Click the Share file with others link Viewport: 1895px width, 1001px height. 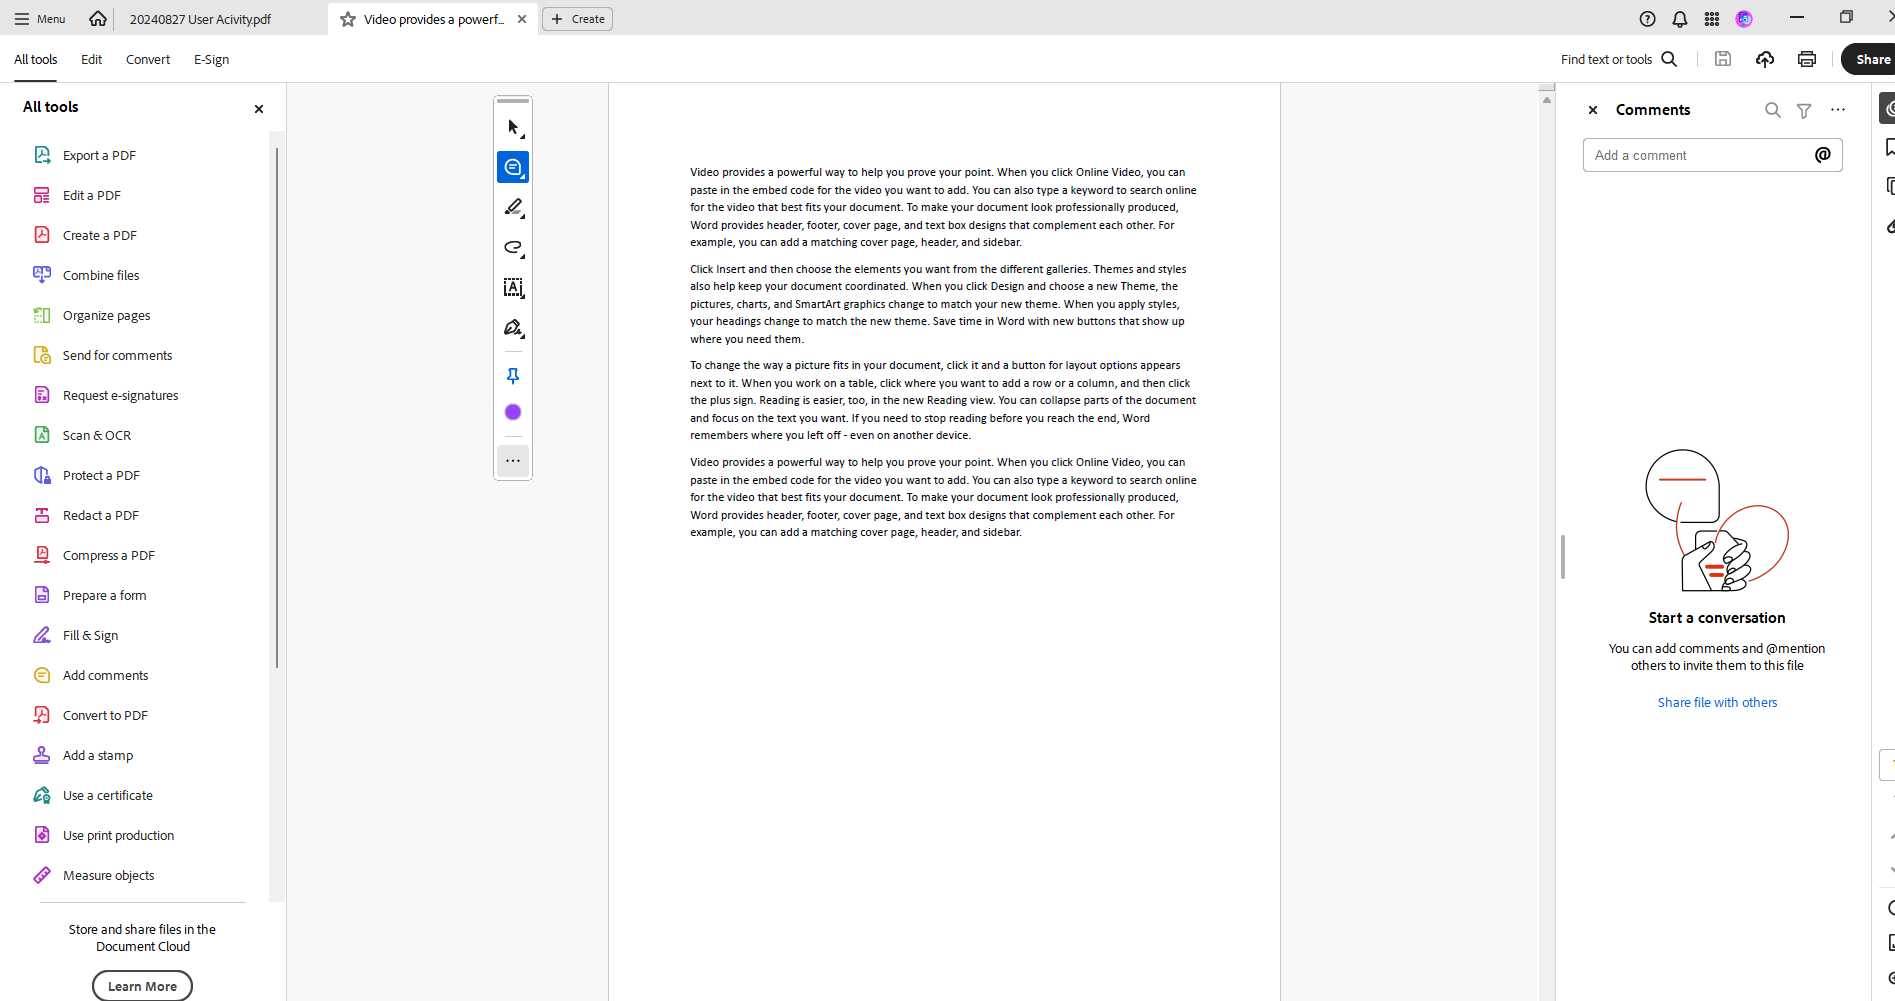1717,702
